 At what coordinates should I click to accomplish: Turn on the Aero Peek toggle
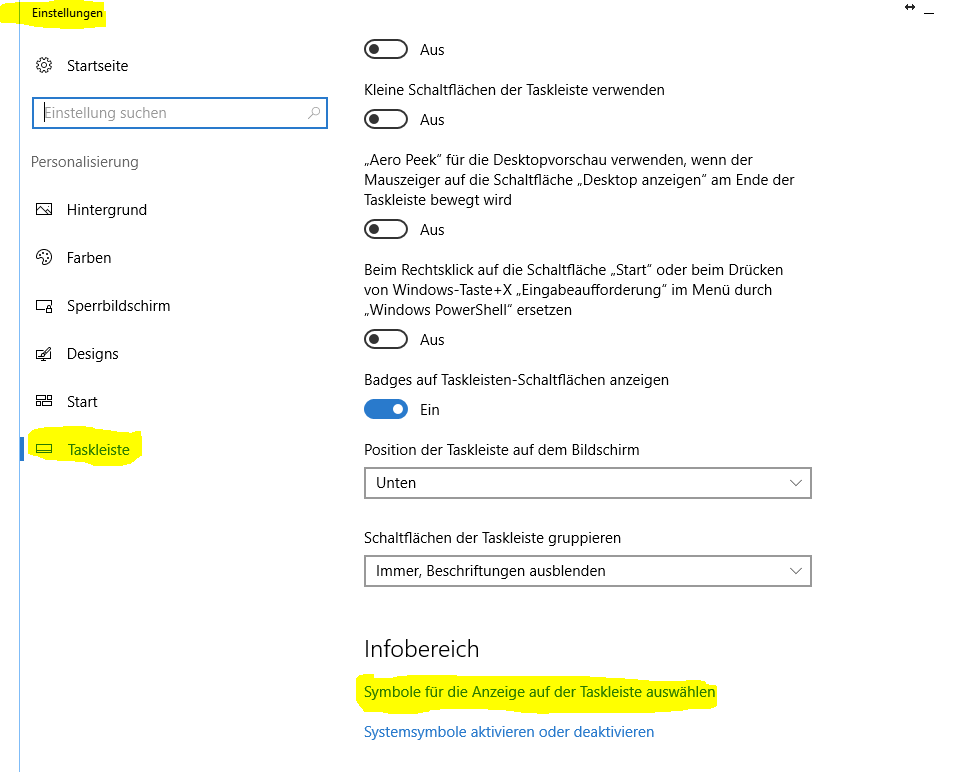coord(386,229)
